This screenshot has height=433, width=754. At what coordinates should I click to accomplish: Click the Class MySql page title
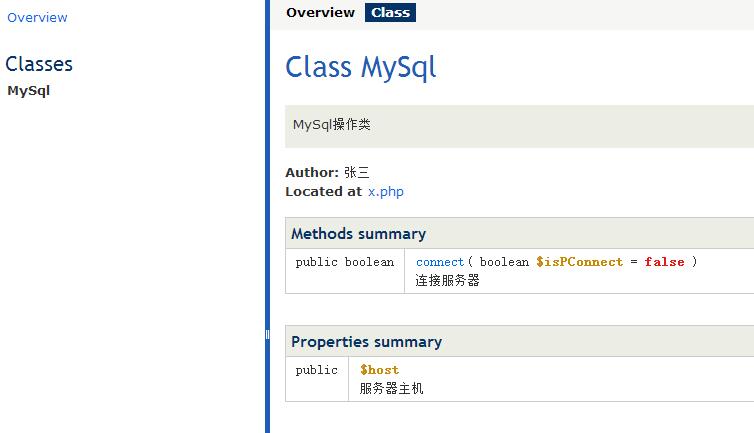point(361,67)
